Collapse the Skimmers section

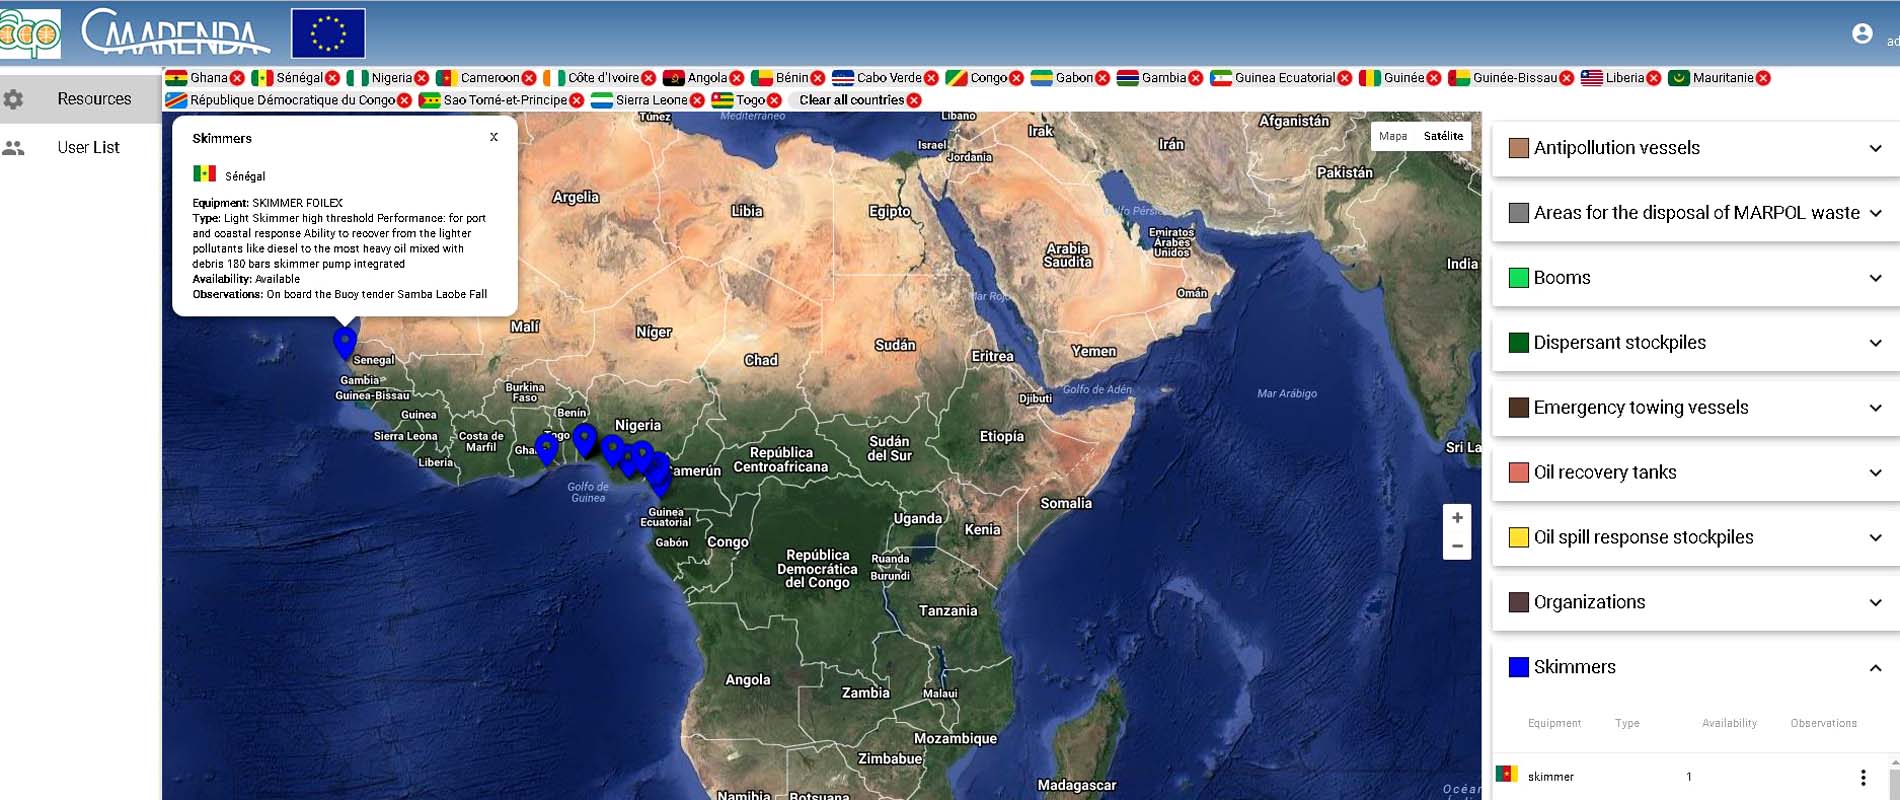pos(1874,668)
